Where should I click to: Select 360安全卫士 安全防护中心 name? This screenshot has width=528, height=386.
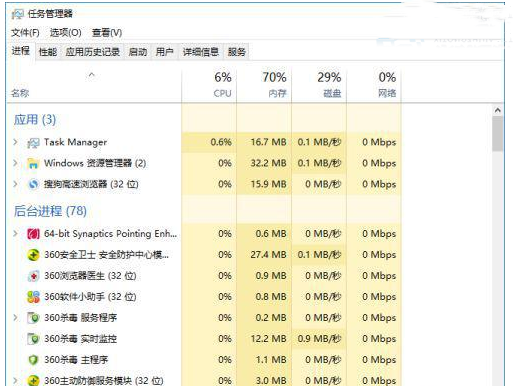[x=106, y=255]
